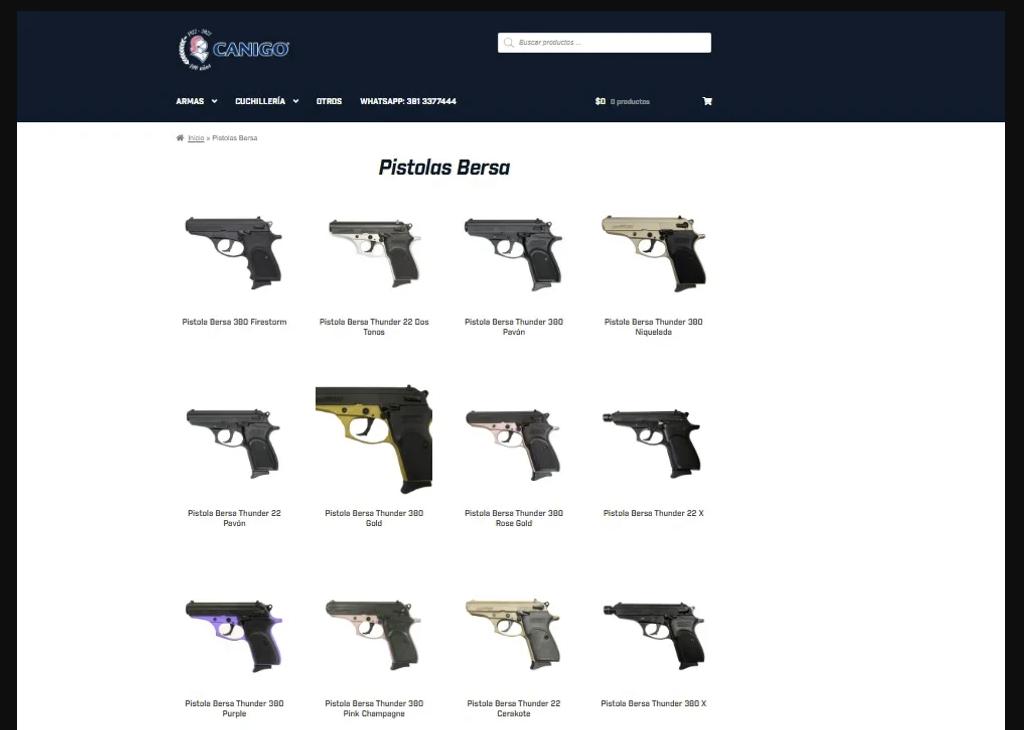Image resolution: width=1024 pixels, height=730 pixels.
Task: Open the shopping cart icon
Action: [707, 101]
